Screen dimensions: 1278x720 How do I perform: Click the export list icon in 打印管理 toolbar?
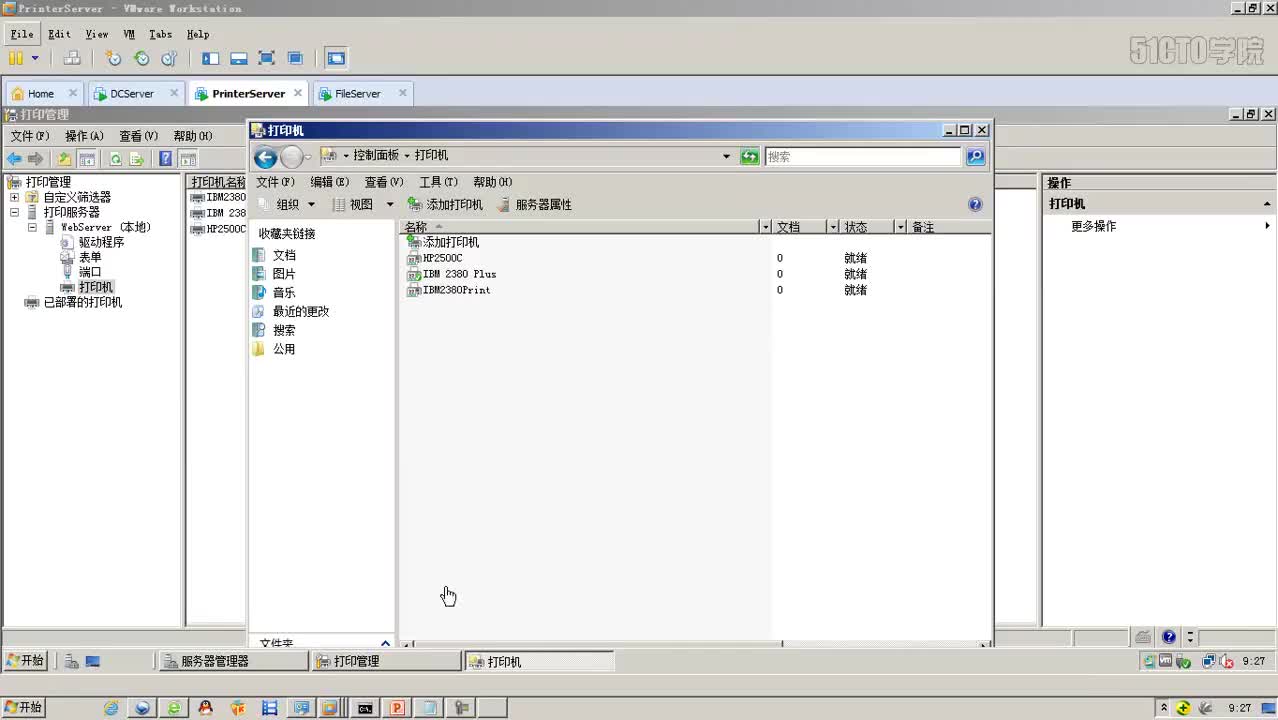coord(137,159)
